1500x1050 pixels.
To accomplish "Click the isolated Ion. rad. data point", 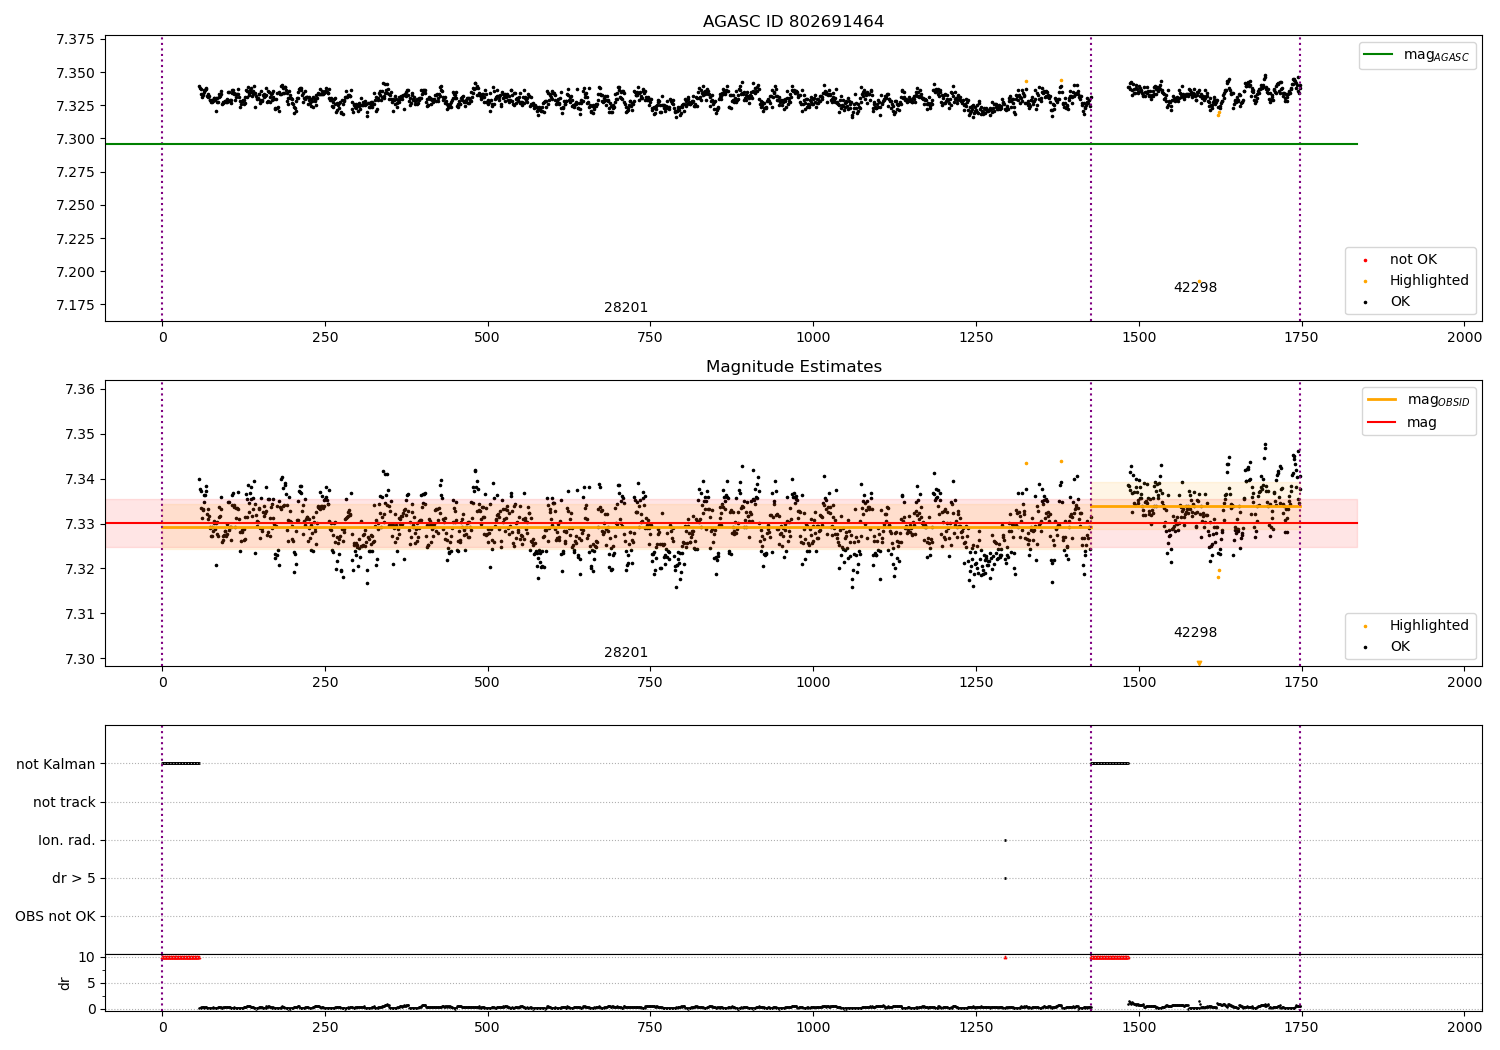I will 1005,840.
